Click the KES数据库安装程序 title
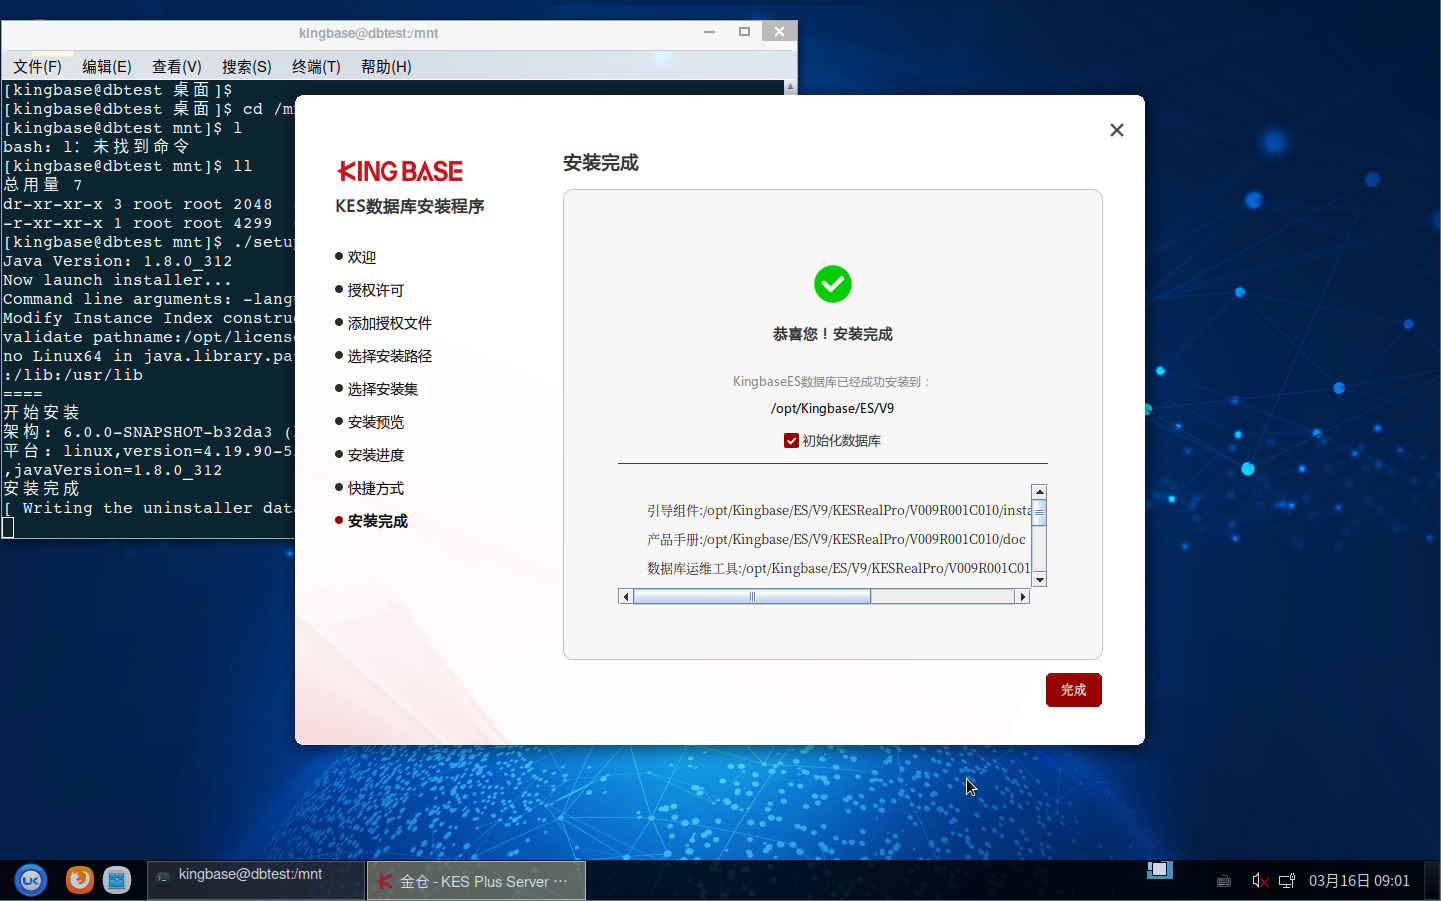Image resolution: width=1441 pixels, height=901 pixels. [410, 207]
